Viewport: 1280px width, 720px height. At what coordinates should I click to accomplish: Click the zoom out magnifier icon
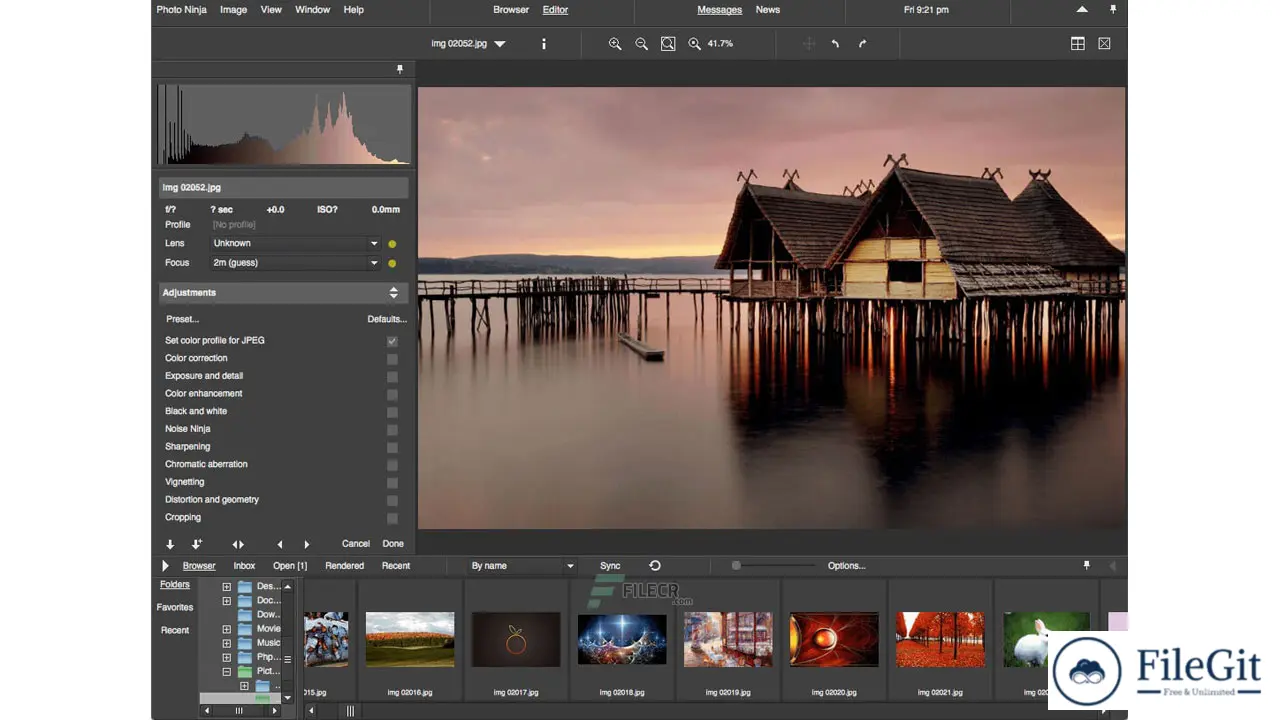click(641, 44)
